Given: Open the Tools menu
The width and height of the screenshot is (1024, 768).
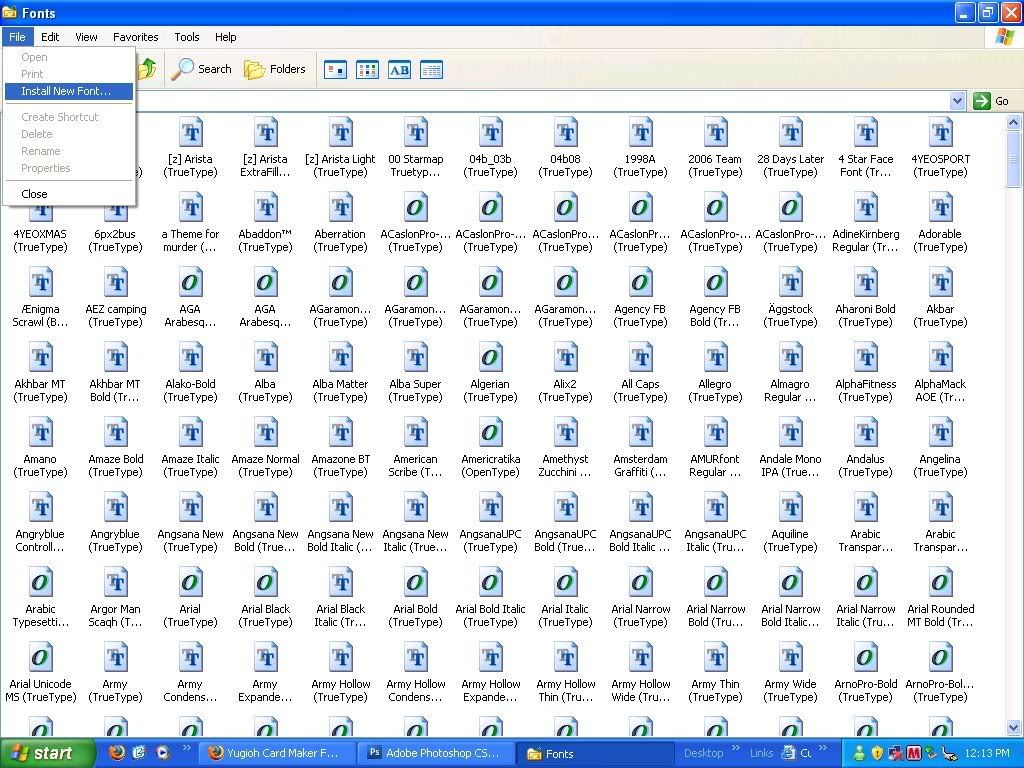Looking at the screenshot, I should click(187, 37).
